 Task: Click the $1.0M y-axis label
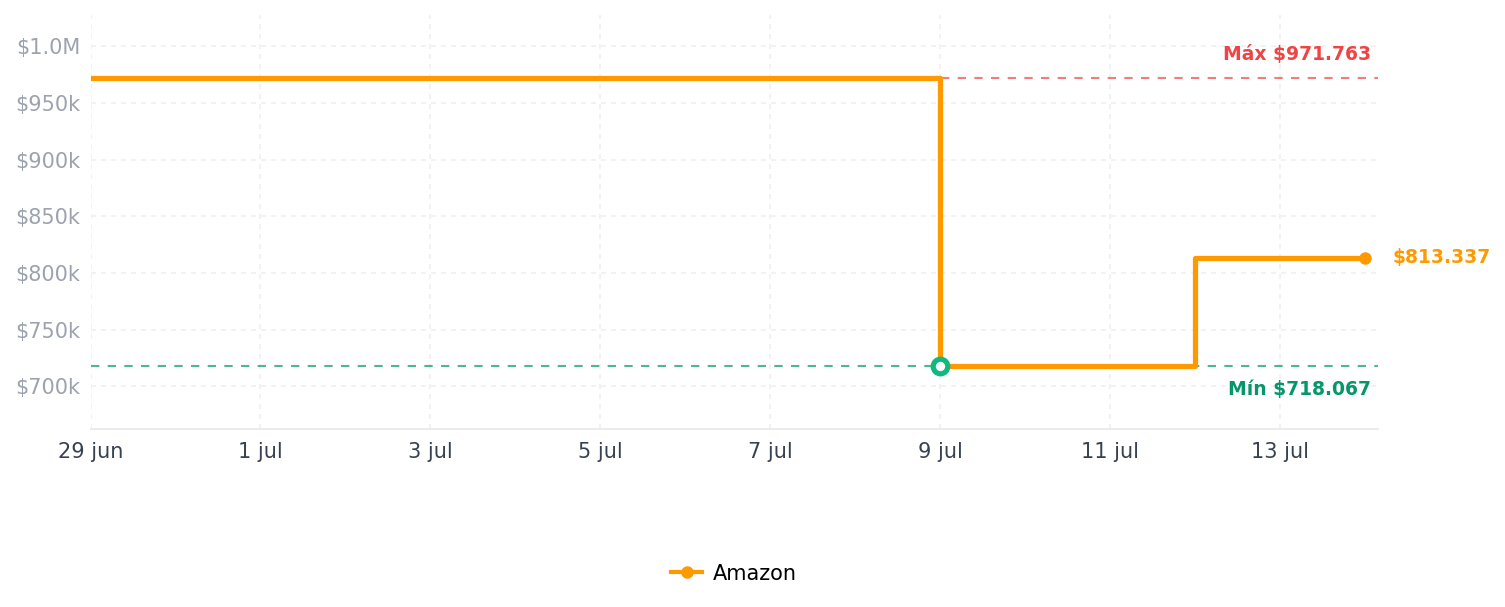pyautogui.click(x=48, y=47)
